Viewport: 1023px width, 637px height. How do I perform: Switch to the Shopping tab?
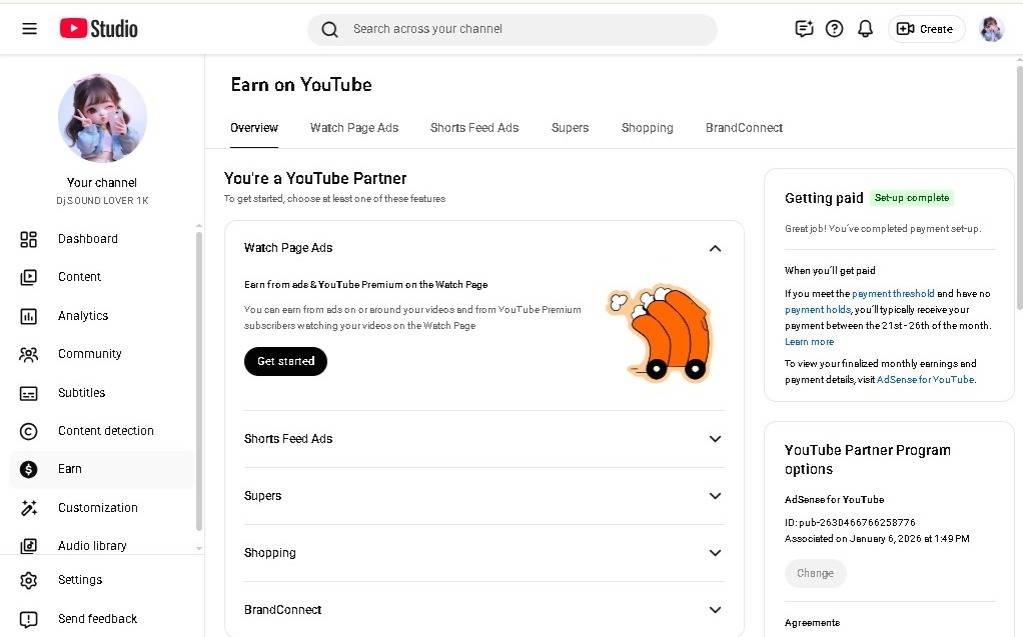point(647,128)
